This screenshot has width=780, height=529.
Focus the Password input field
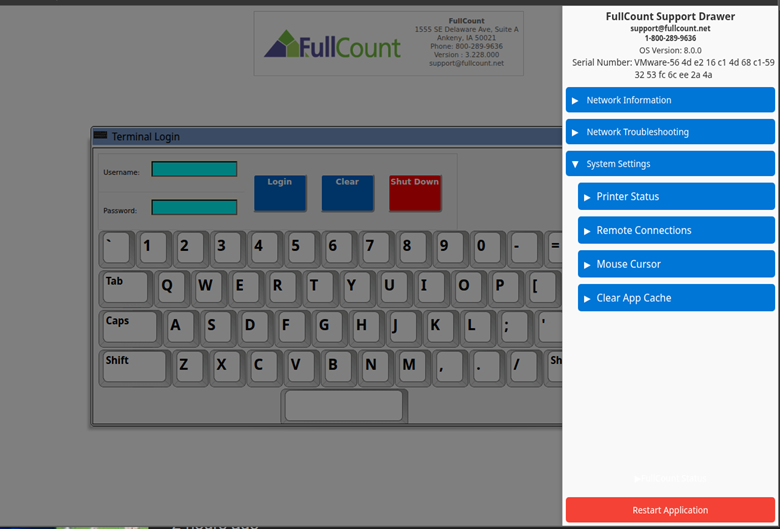point(194,208)
